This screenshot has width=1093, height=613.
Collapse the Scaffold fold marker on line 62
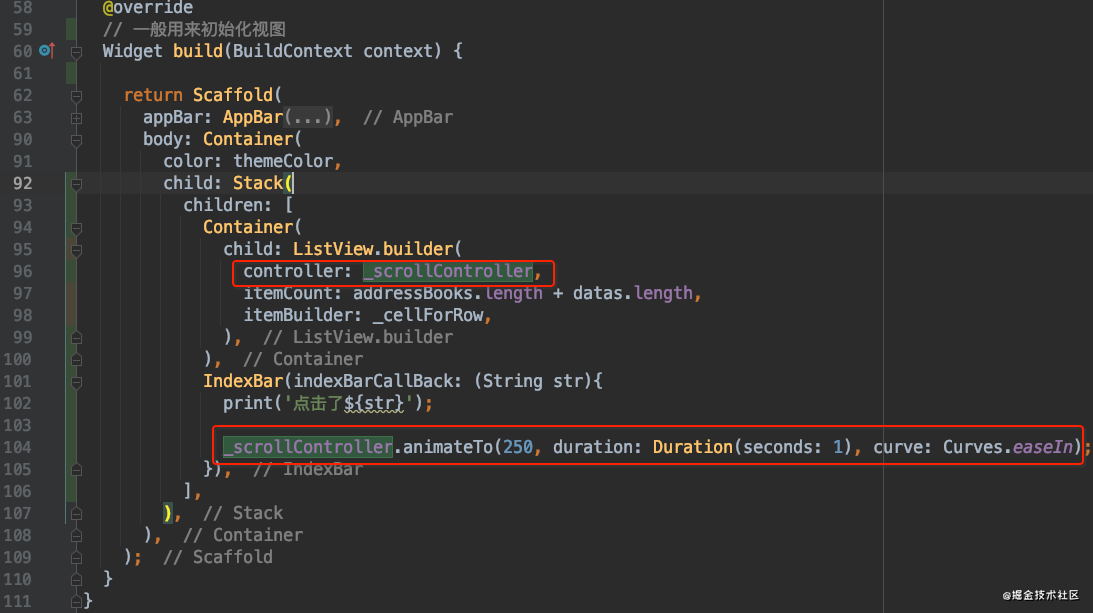point(77,96)
